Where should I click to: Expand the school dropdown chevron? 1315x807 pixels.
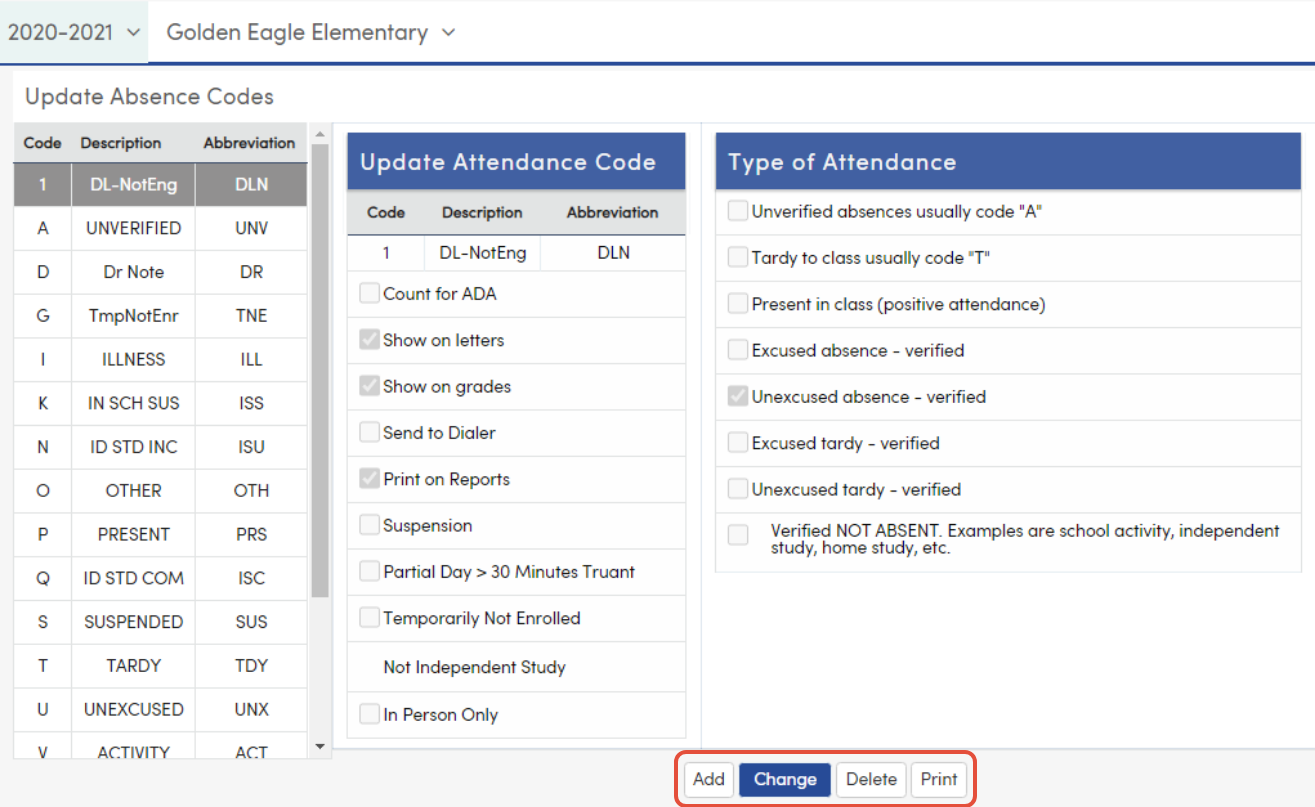pos(447,32)
